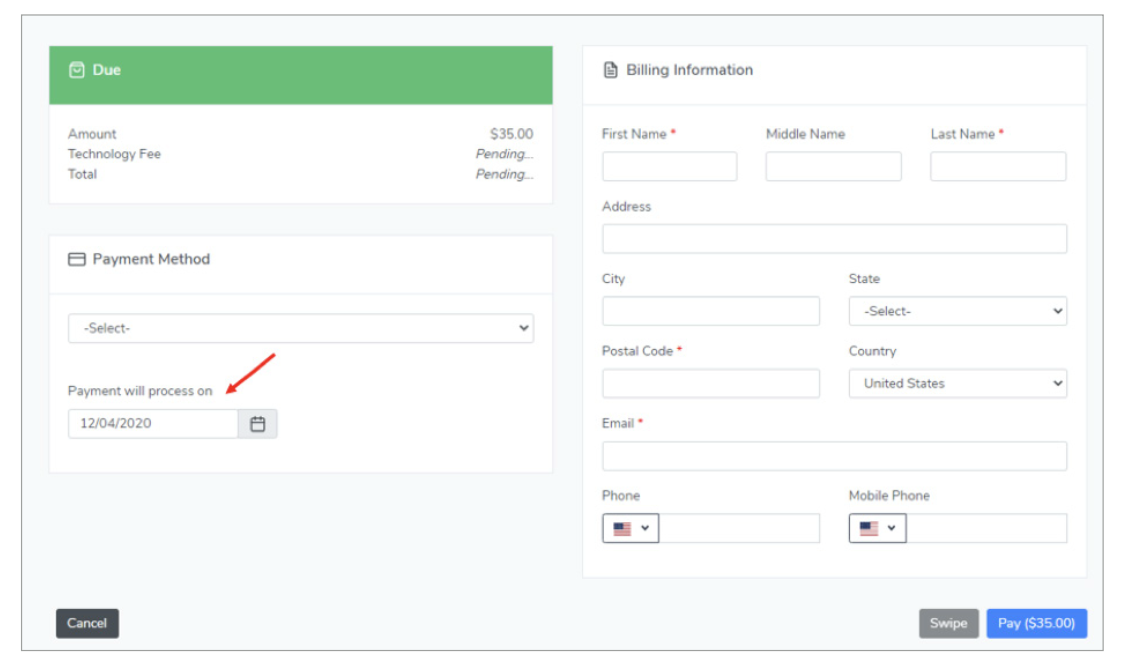Click the Address text field
Screen dimensions: 1126x670
pos(834,239)
